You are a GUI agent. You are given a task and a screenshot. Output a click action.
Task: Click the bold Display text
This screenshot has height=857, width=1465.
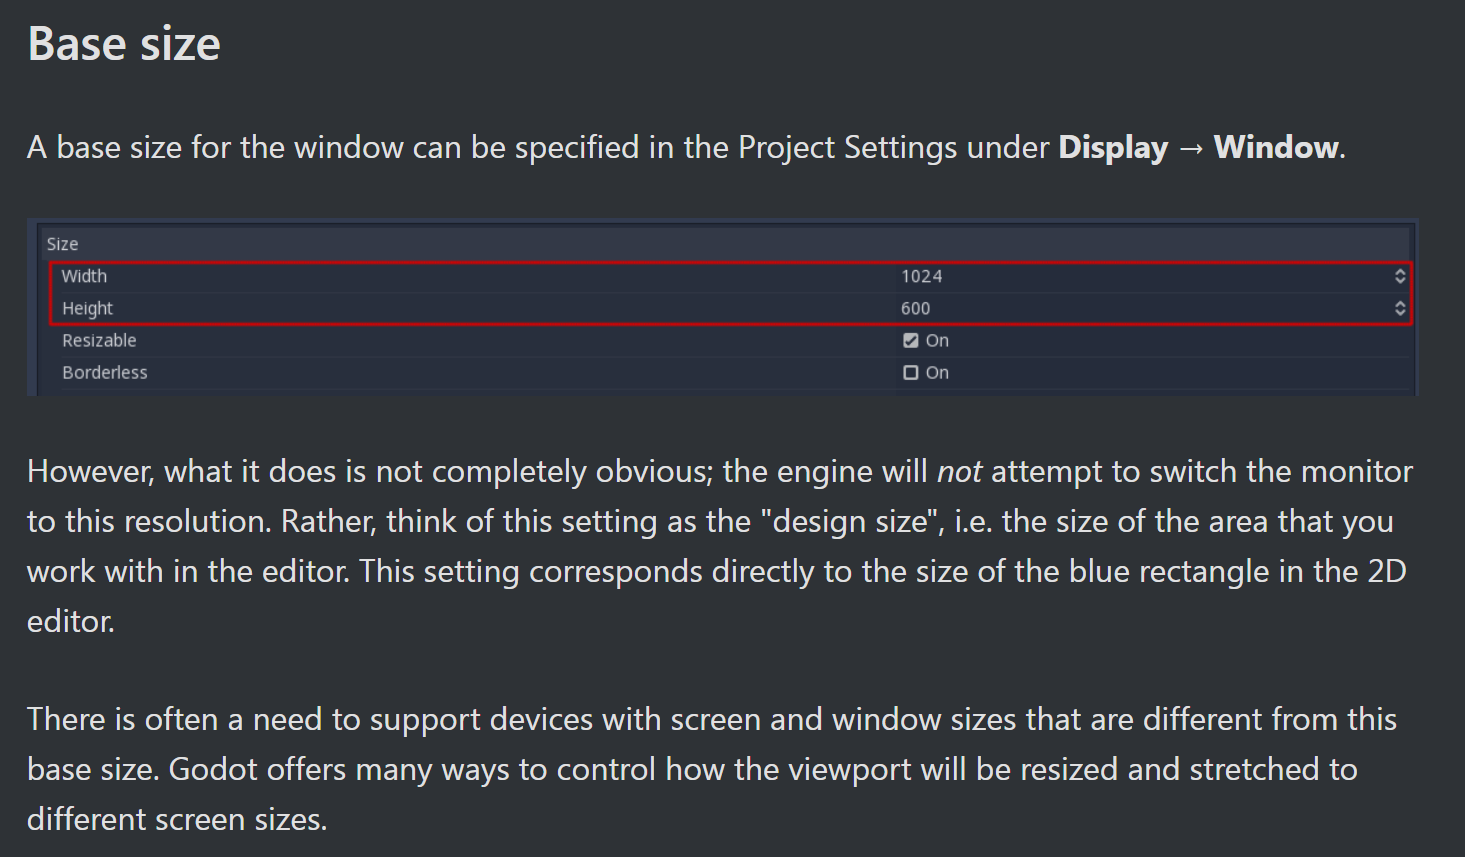coord(1113,148)
